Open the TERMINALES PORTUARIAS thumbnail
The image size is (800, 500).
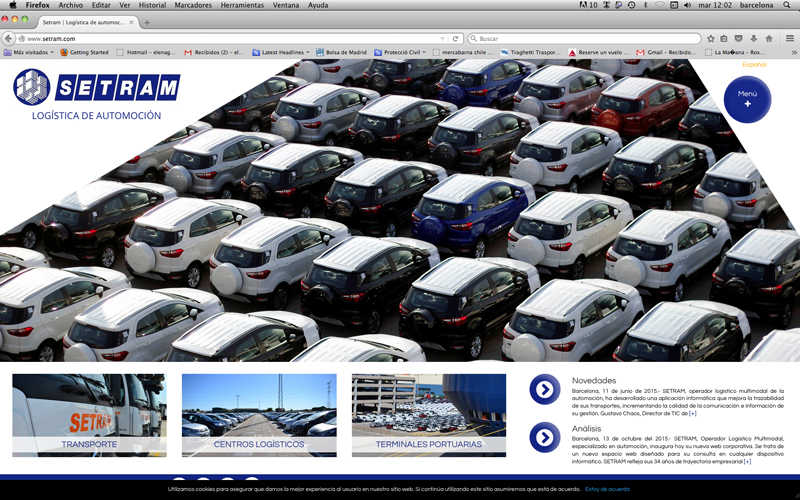(429, 415)
